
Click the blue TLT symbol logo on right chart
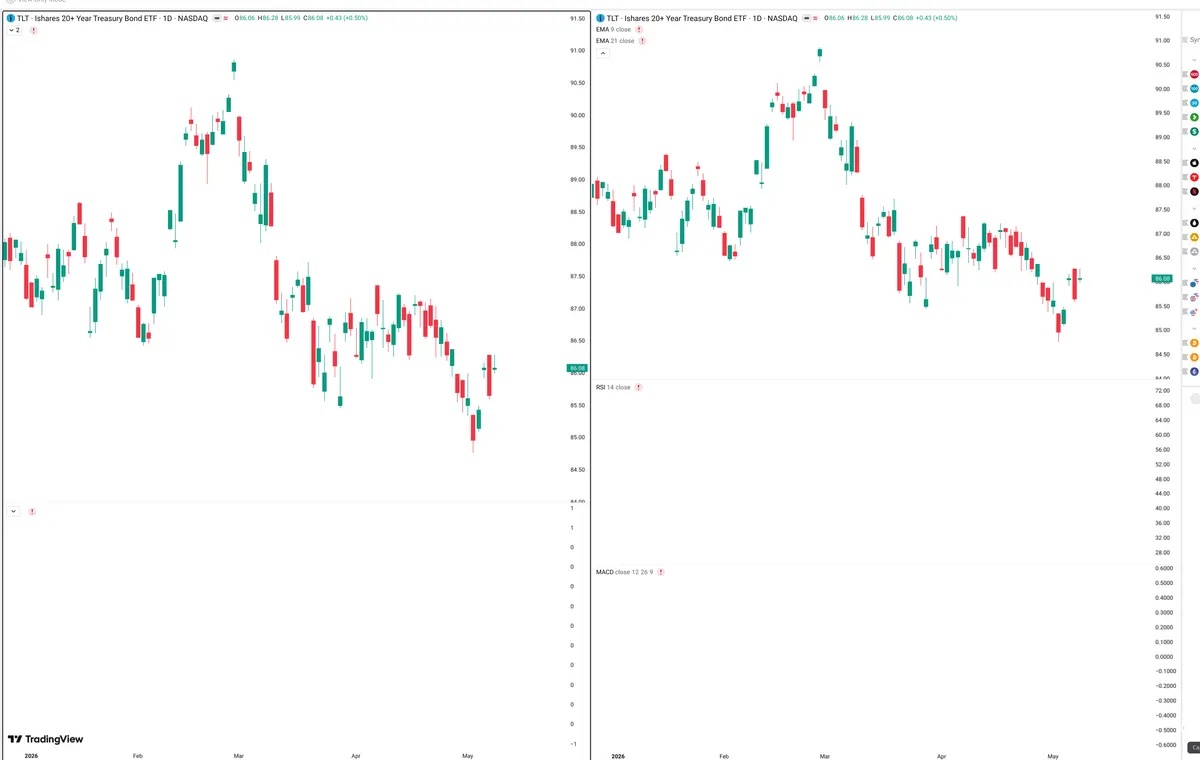(x=602, y=19)
